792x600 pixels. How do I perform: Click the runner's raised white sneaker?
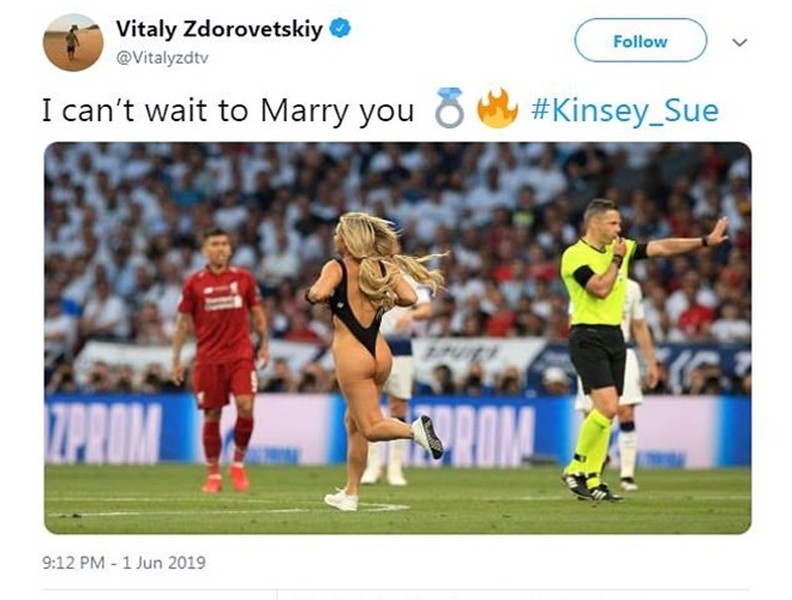tap(427, 436)
